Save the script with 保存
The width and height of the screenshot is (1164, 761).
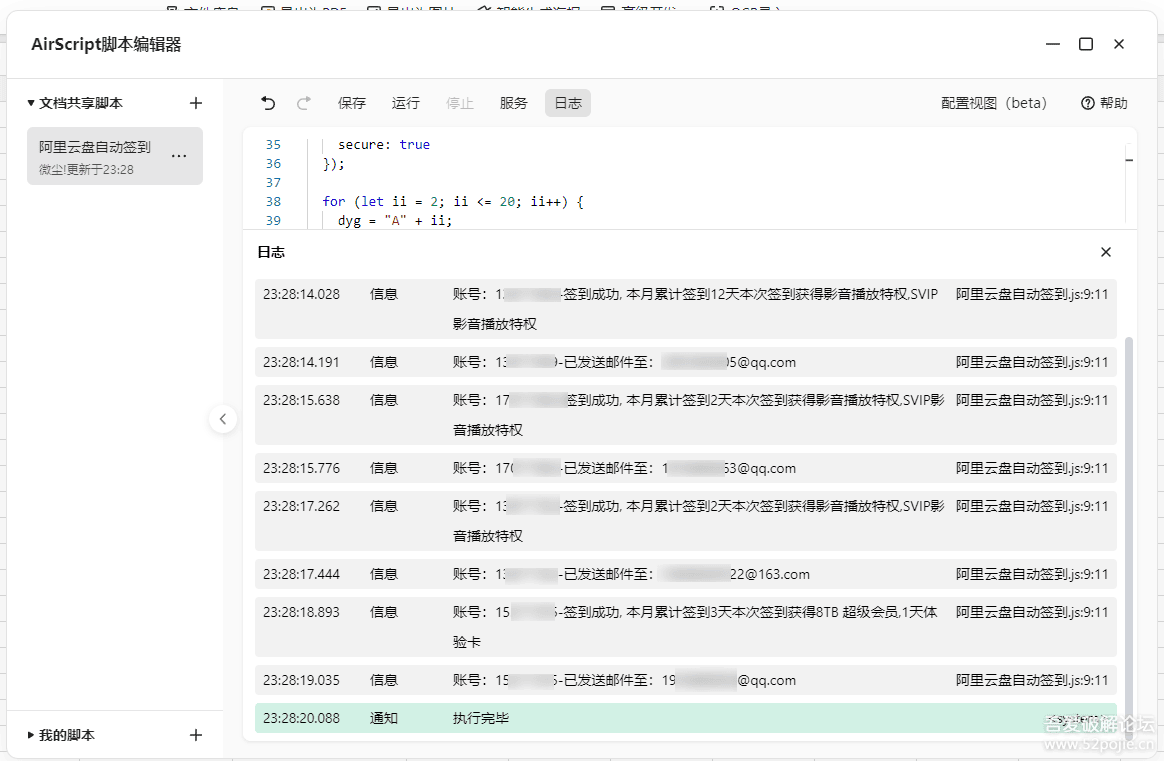click(352, 103)
